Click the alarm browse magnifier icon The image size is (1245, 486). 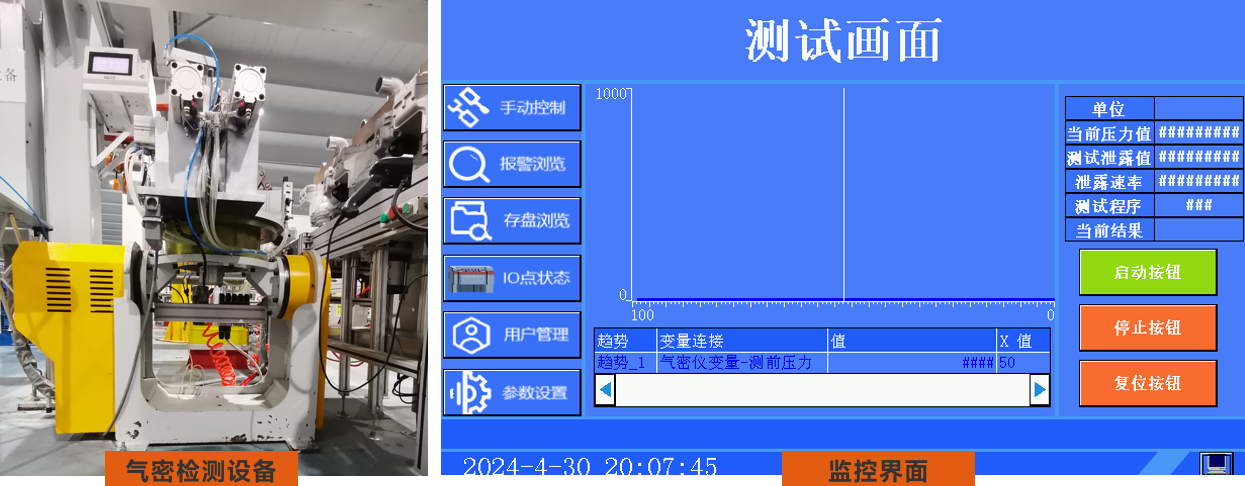tap(468, 164)
